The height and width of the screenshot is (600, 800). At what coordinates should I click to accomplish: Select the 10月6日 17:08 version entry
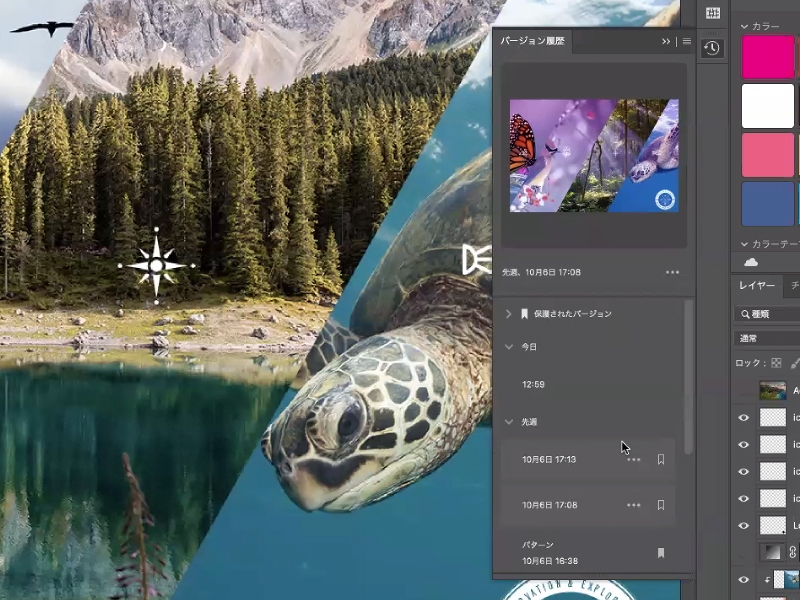pos(588,505)
